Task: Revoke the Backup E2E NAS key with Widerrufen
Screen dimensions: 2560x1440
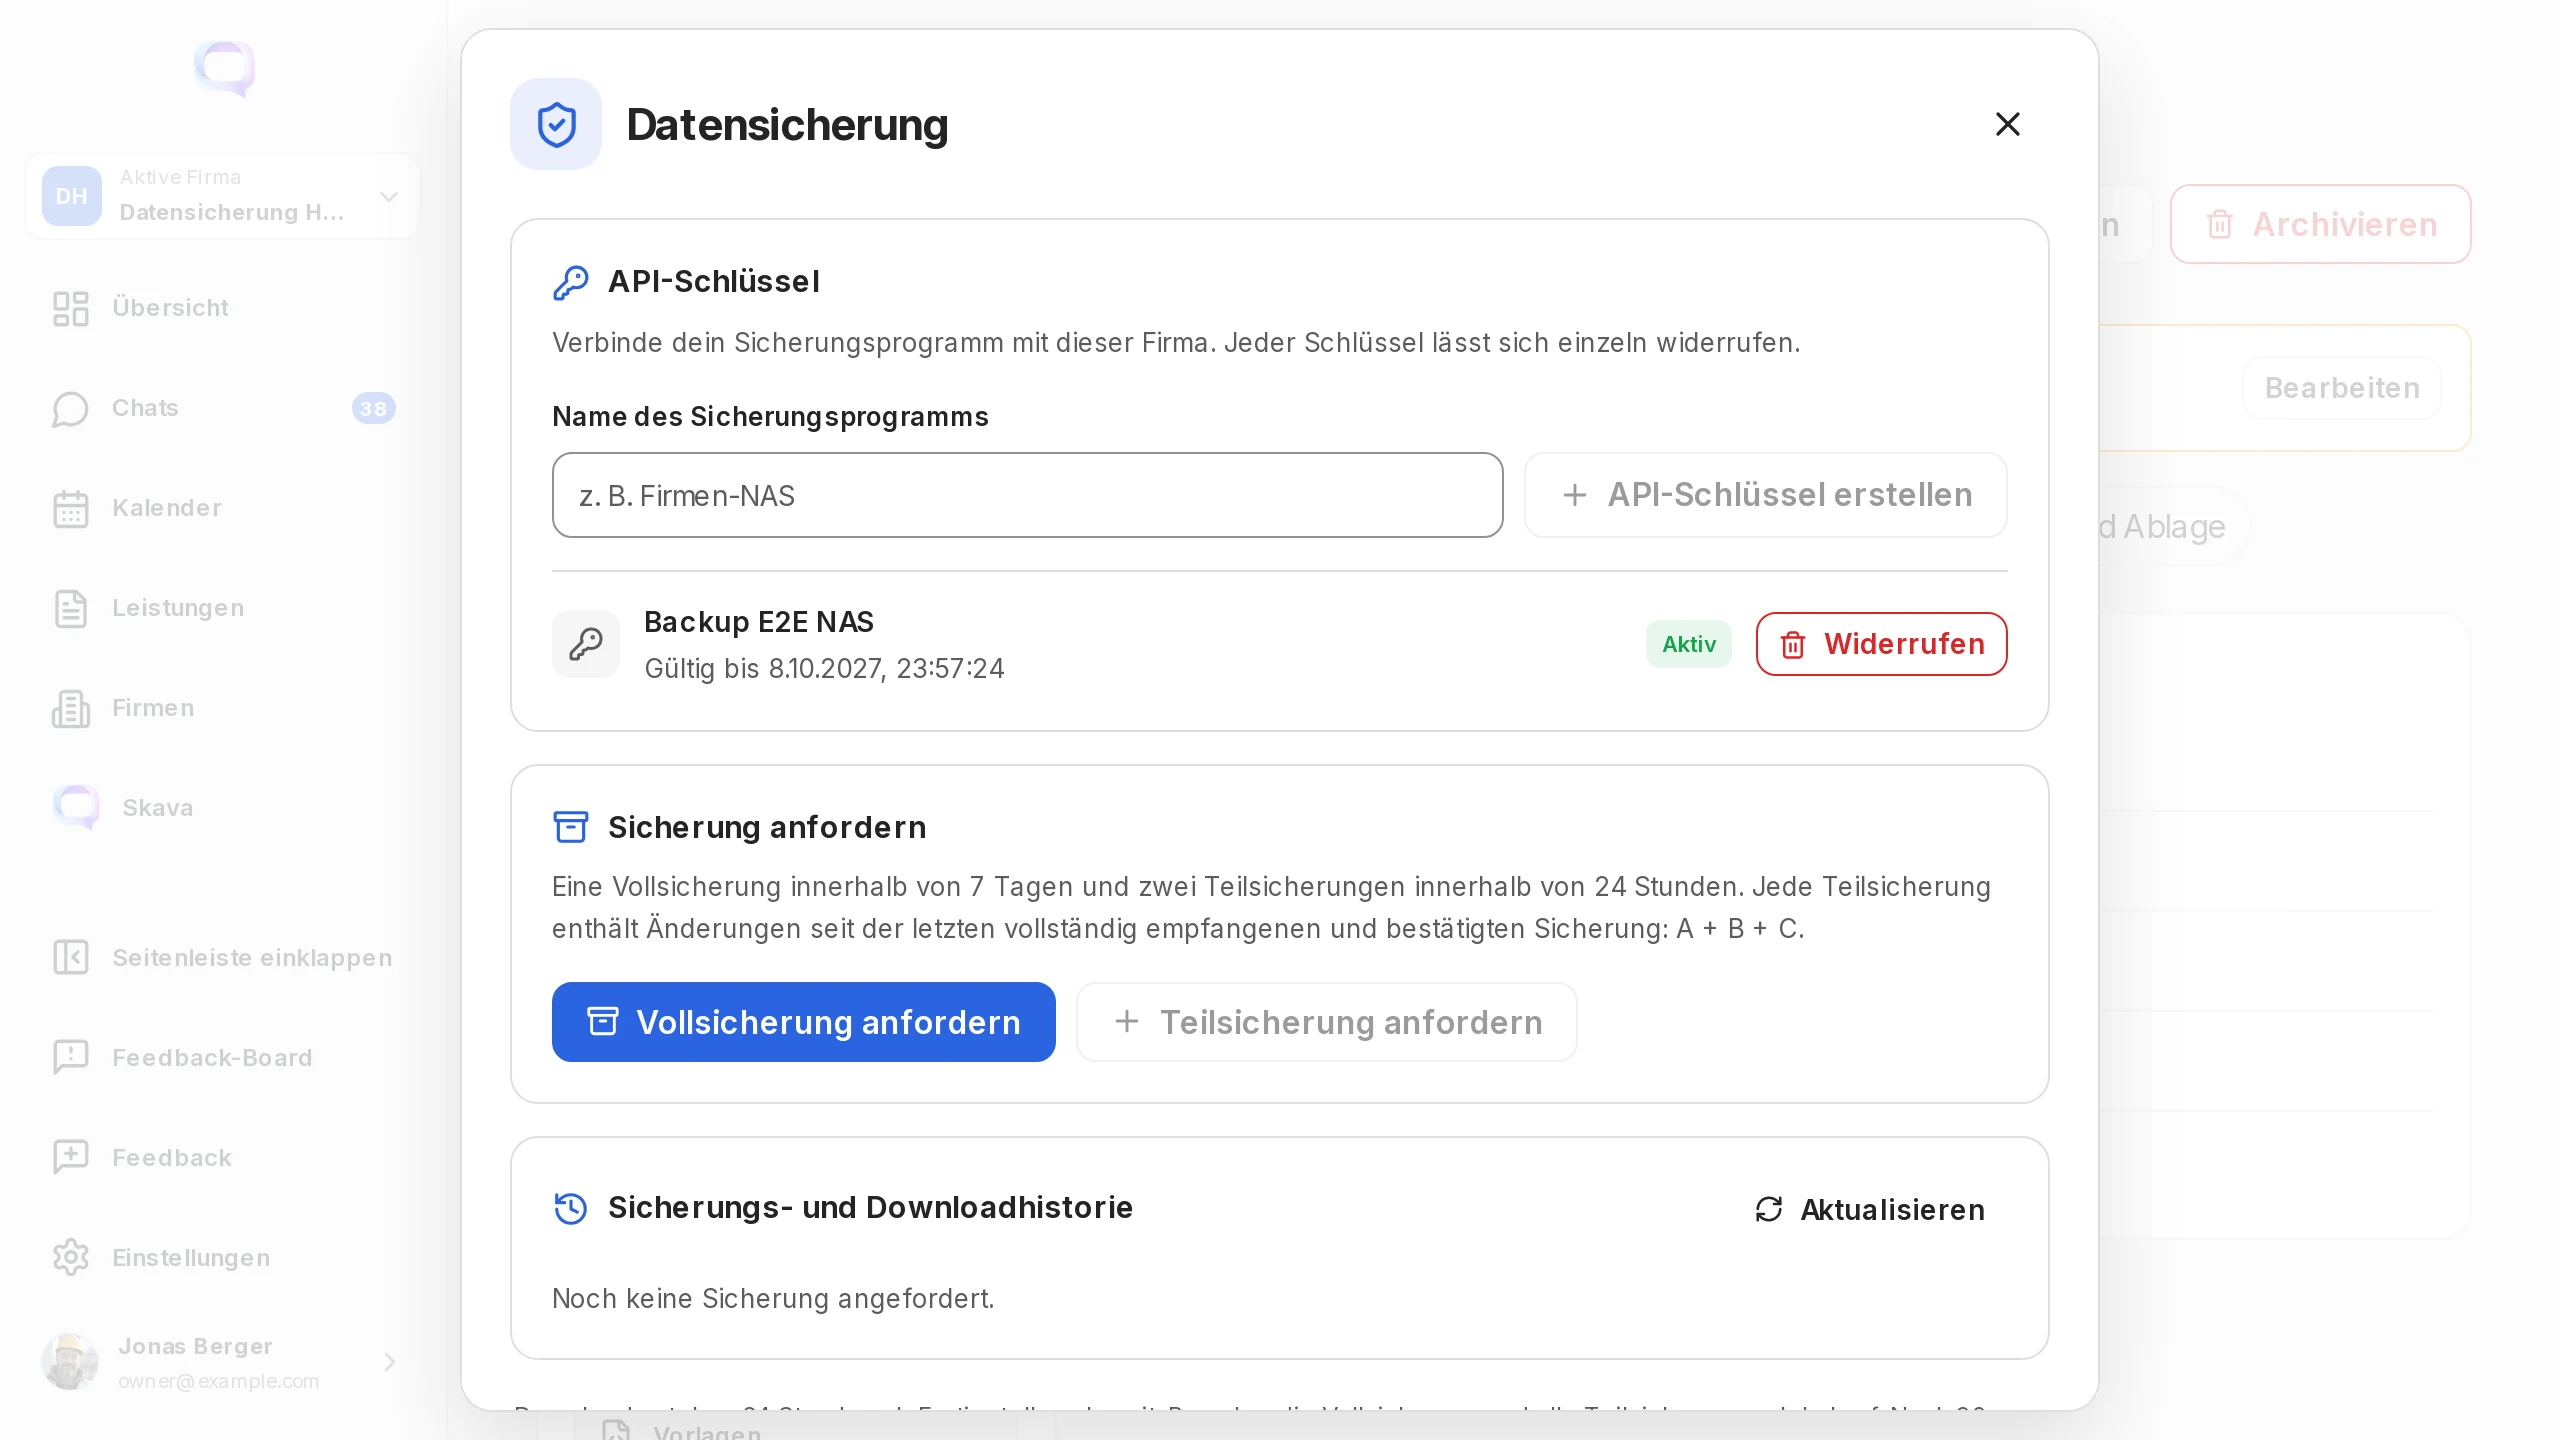Action: [1881, 644]
